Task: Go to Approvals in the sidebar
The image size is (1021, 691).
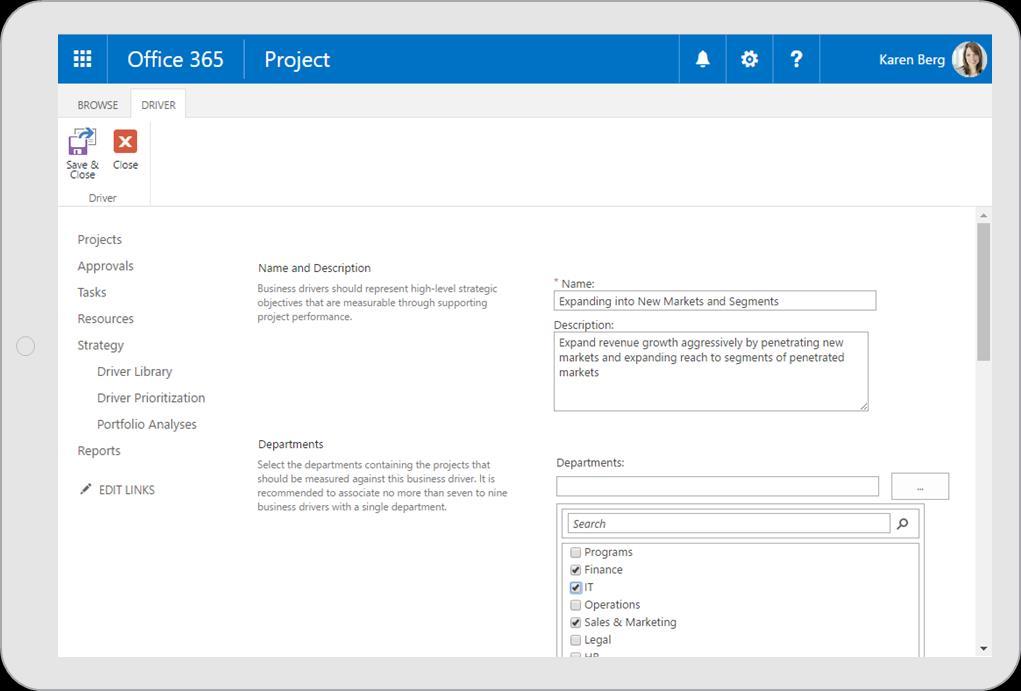Action: coord(105,266)
